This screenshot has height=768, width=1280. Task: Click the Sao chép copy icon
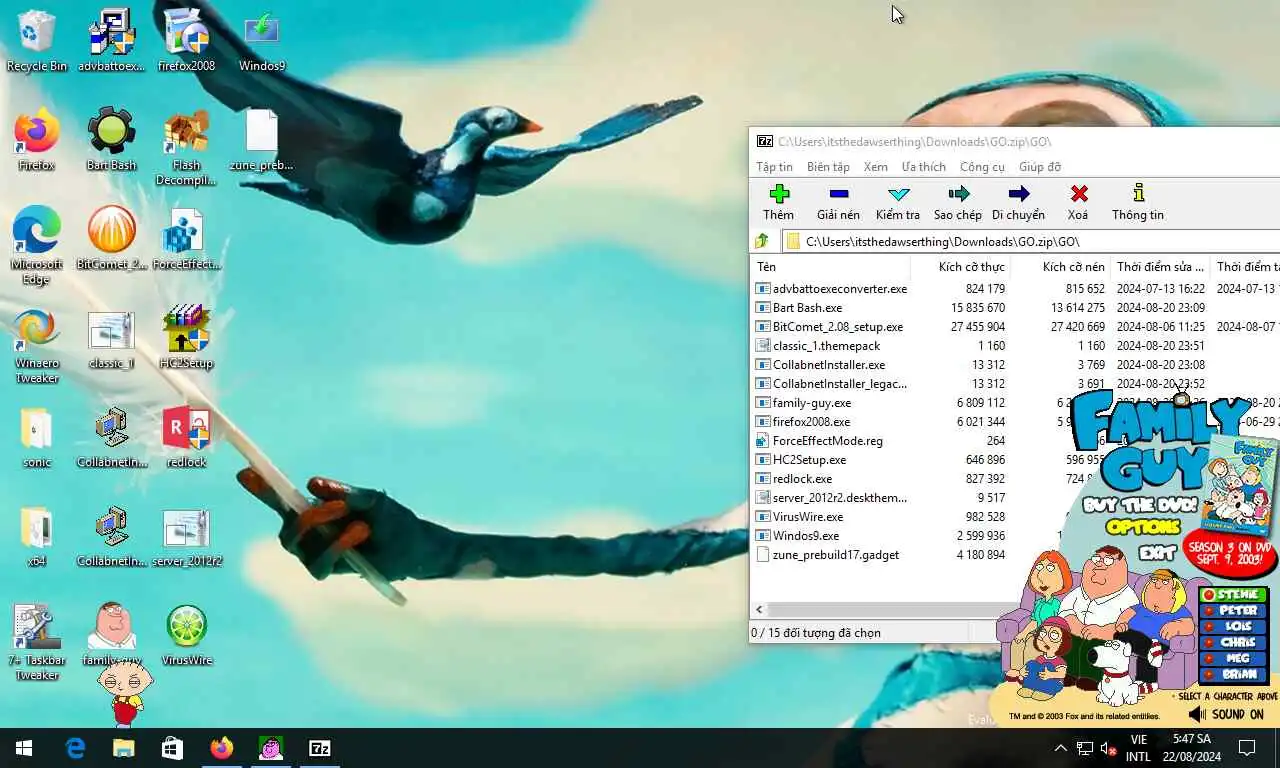(x=958, y=194)
